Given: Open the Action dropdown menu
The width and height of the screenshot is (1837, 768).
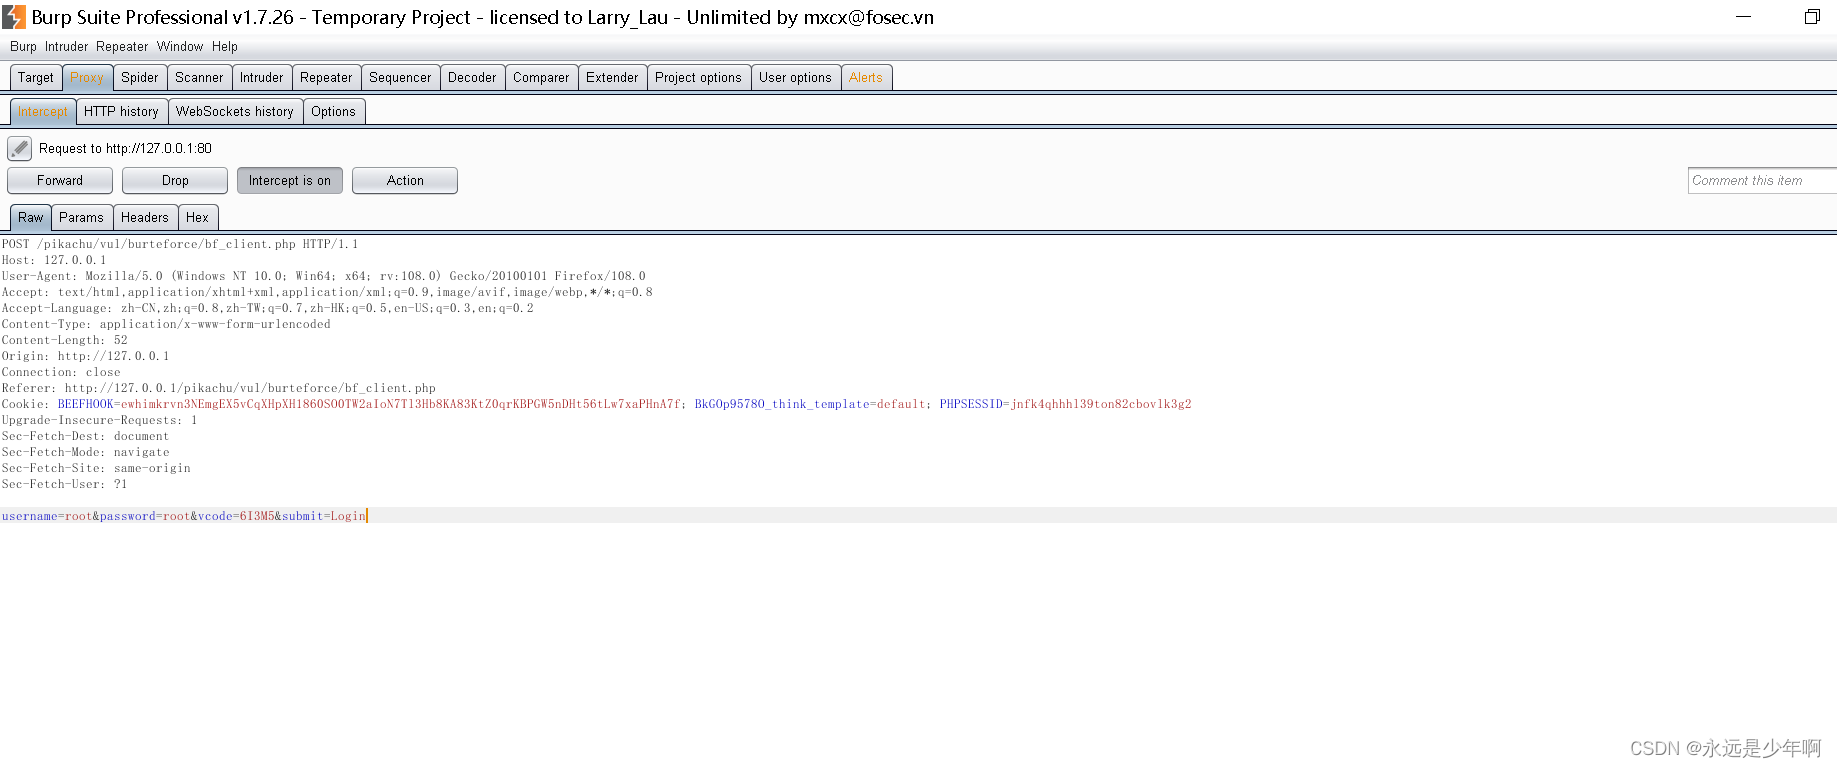Looking at the screenshot, I should [x=405, y=181].
